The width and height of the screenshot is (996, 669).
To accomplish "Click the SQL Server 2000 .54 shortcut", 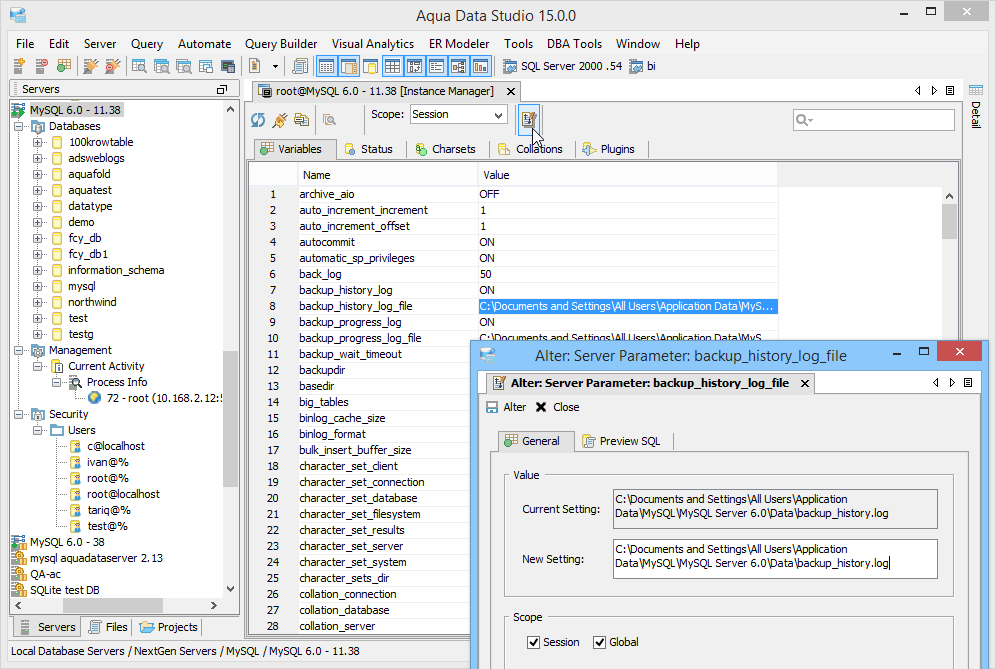I will pos(562,66).
